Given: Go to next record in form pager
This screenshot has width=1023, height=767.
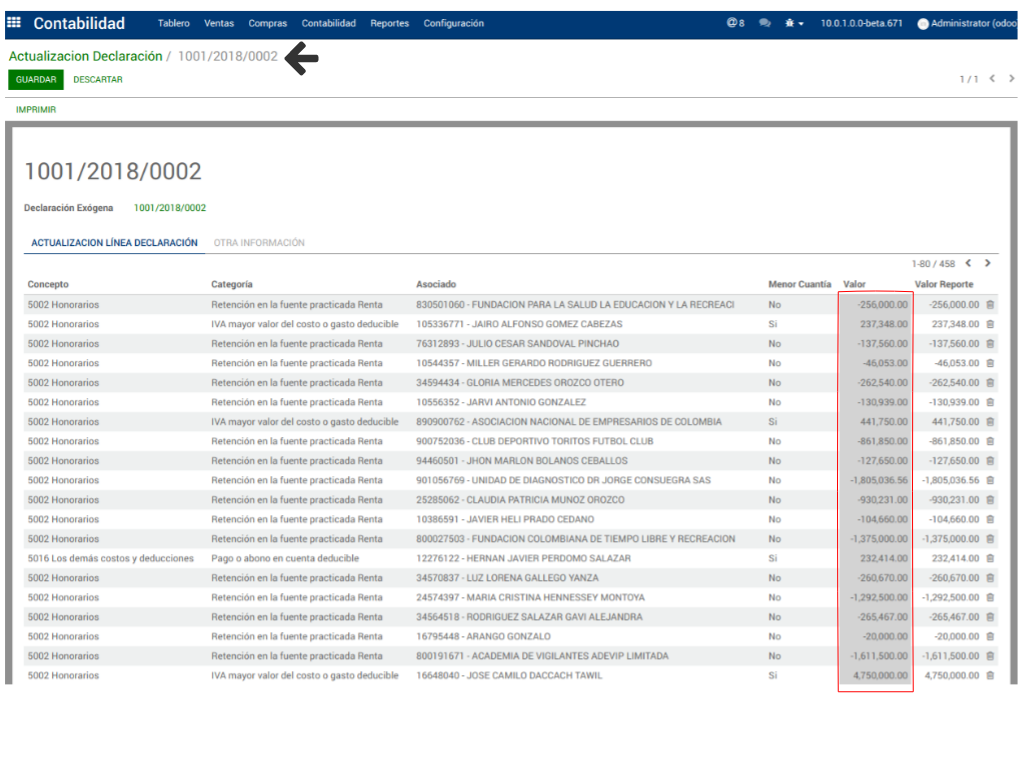Looking at the screenshot, I should tap(1010, 79).
